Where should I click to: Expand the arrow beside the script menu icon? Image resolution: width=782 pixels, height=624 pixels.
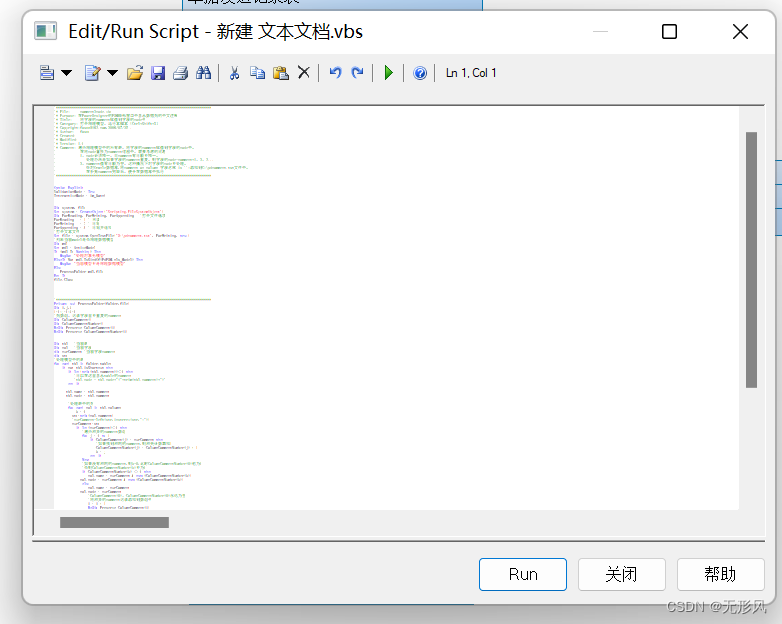66,73
